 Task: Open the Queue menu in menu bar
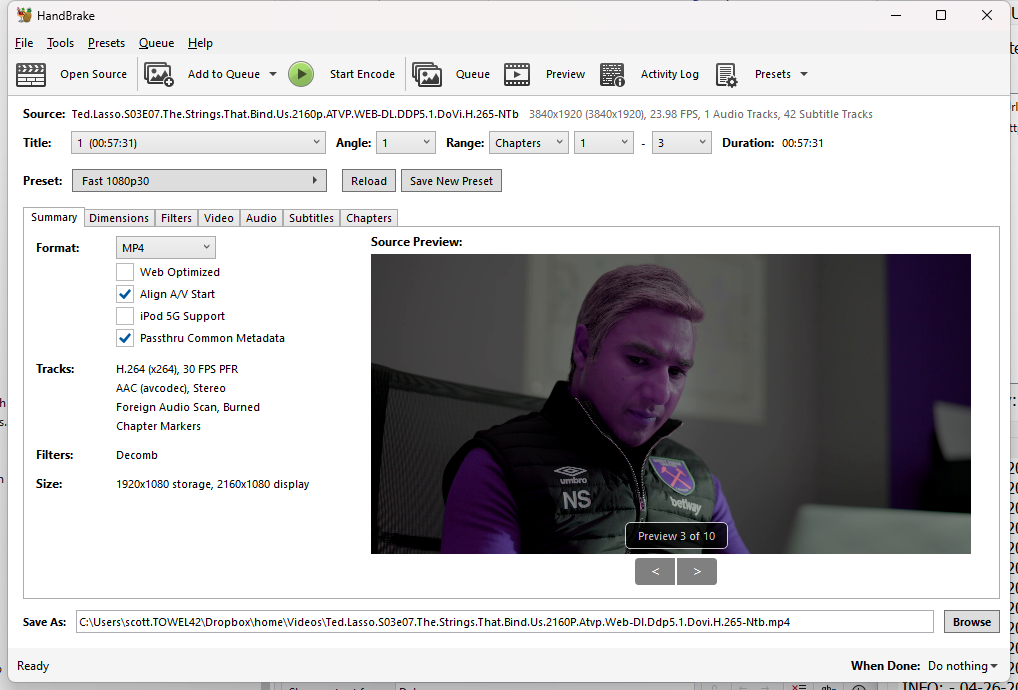[x=156, y=43]
